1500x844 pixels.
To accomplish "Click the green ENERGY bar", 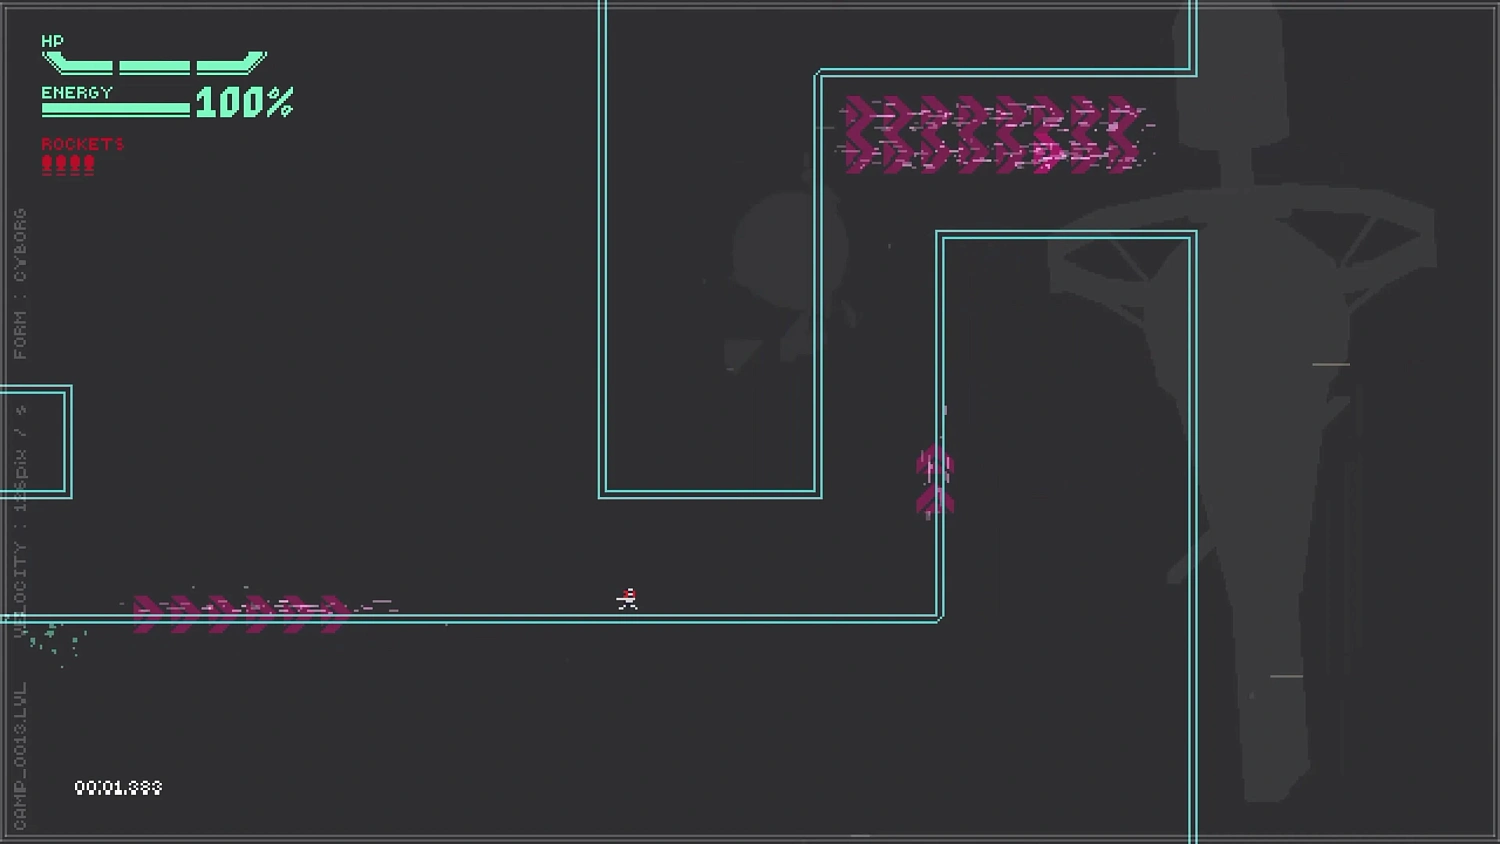I will tap(115, 109).
